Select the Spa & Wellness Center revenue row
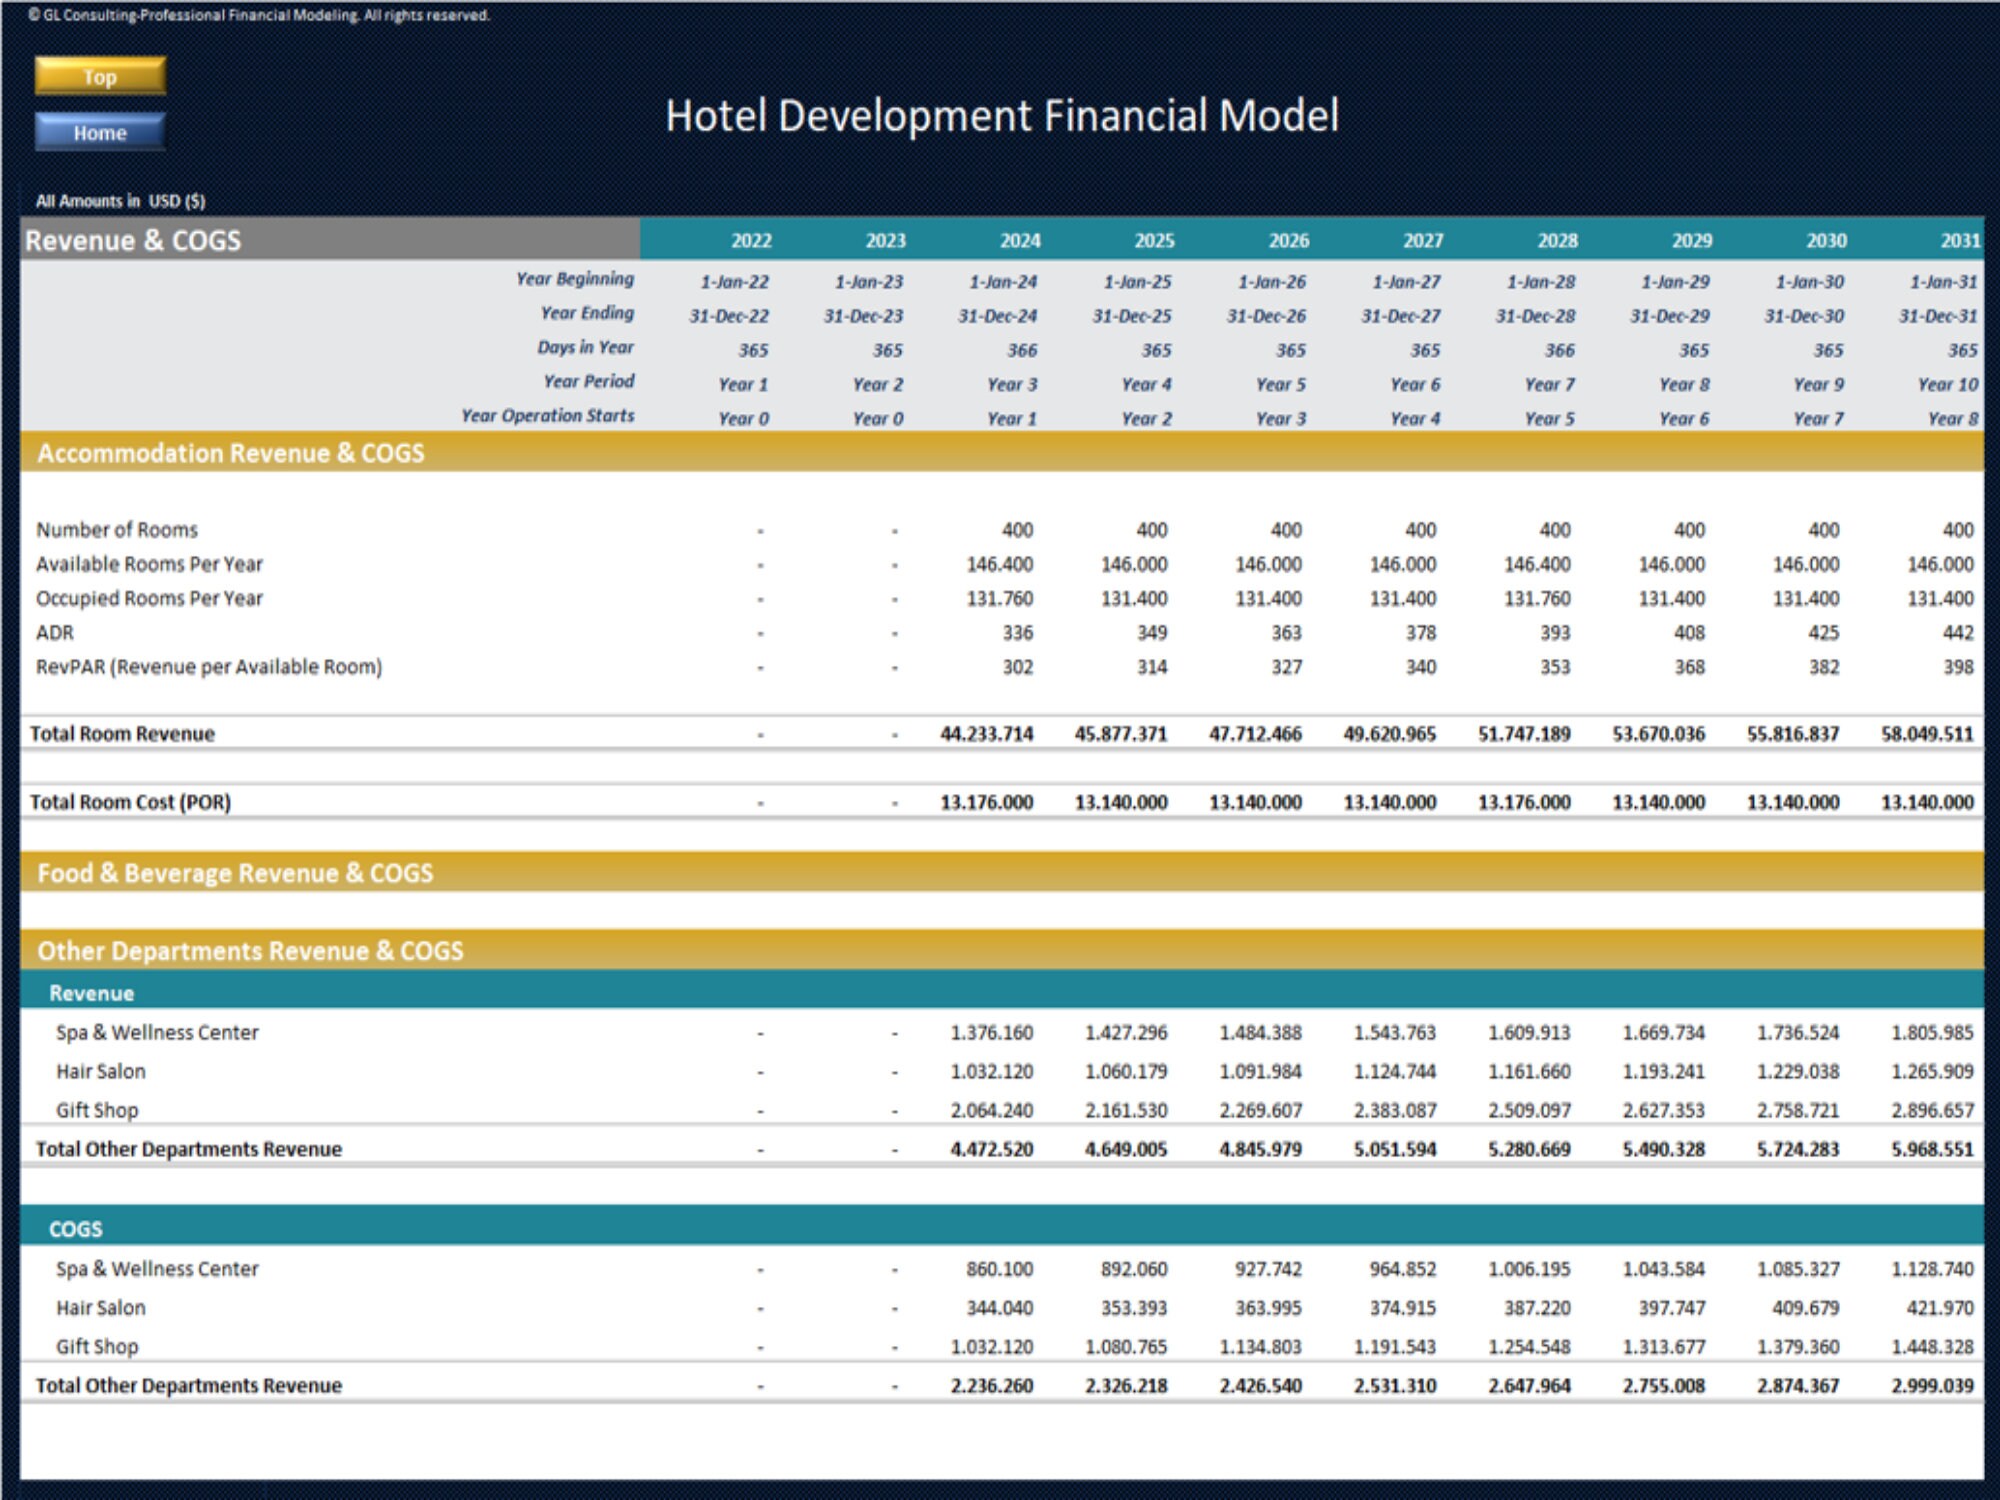The image size is (2000, 1500). pos(156,1032)
